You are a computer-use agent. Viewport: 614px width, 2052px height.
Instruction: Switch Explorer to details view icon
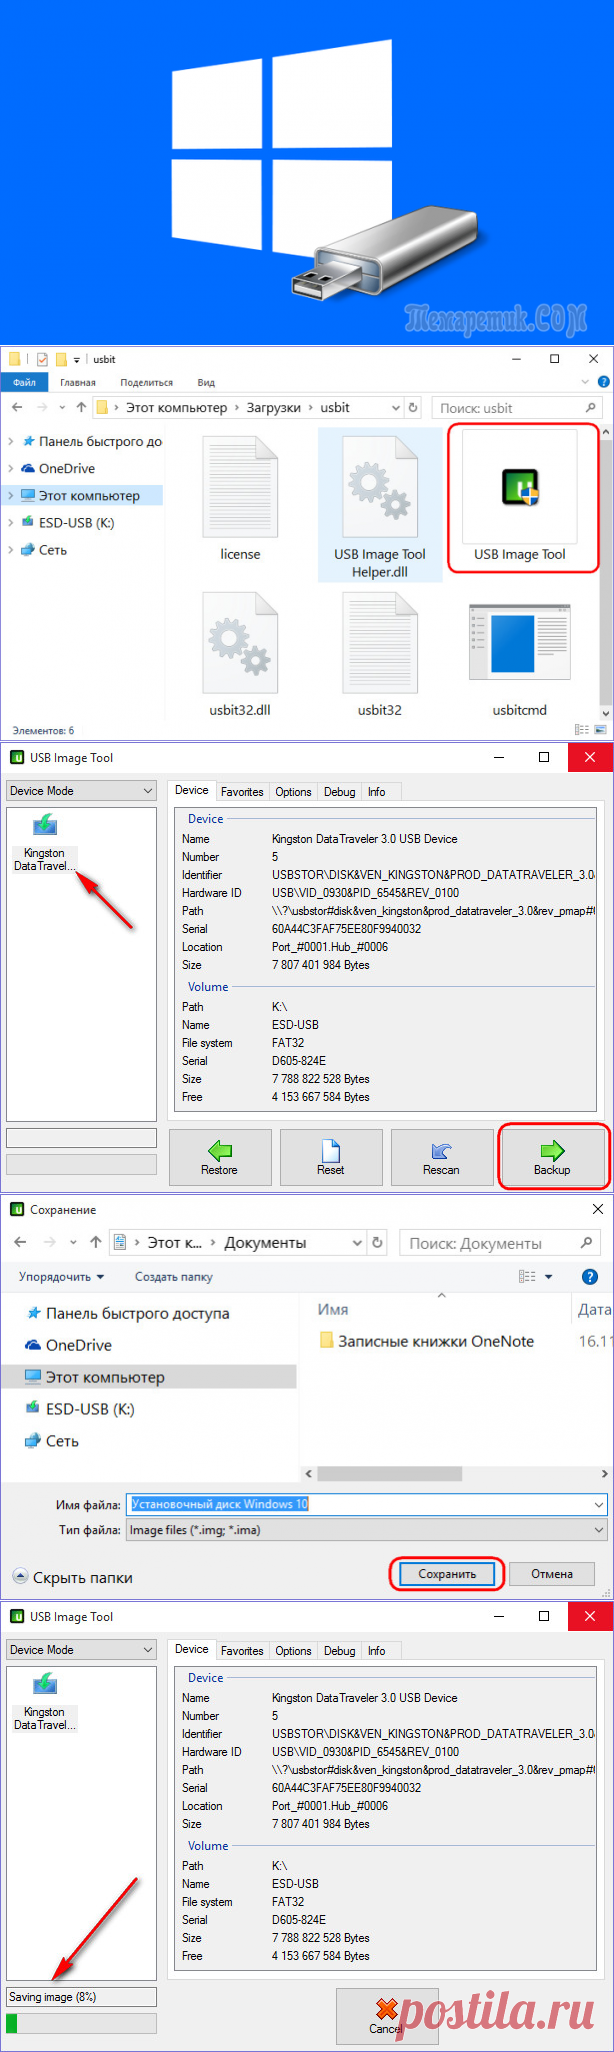click(x=582, y=730)
